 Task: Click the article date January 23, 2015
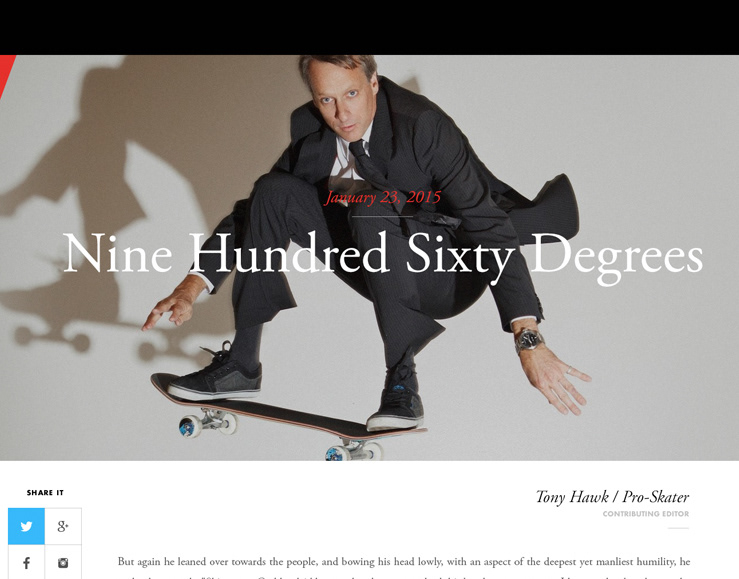coord(382,196)
